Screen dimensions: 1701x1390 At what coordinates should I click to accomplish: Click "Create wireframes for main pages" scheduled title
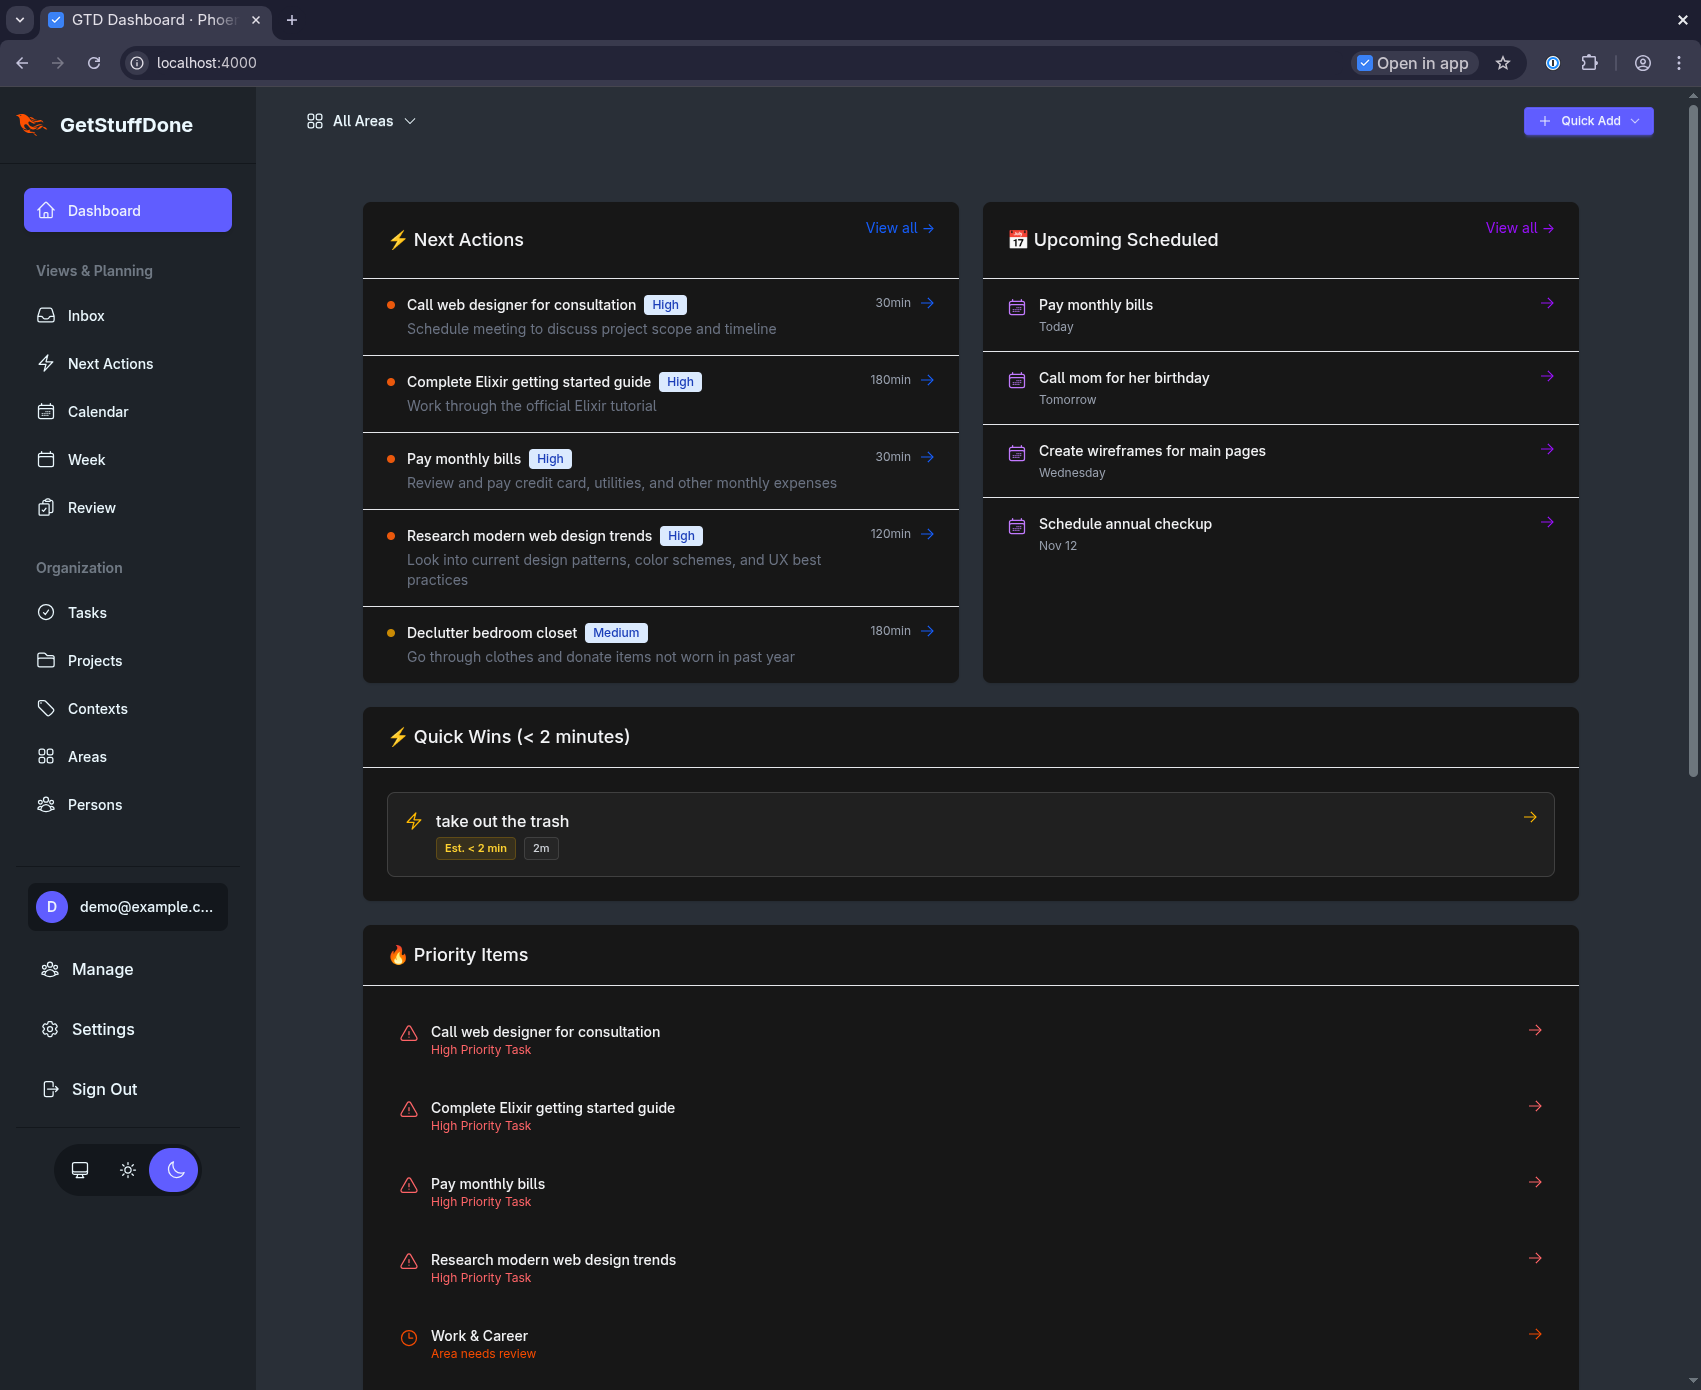pyautogui.click(x=1152, y=451)
